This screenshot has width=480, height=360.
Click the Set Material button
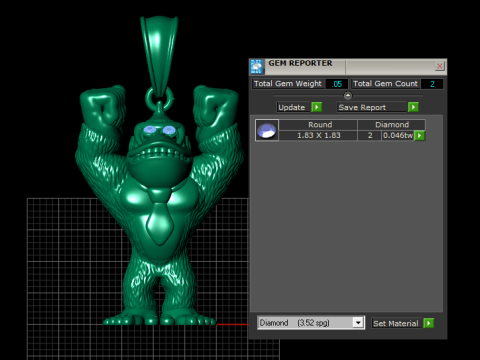[x=396, y=323]
